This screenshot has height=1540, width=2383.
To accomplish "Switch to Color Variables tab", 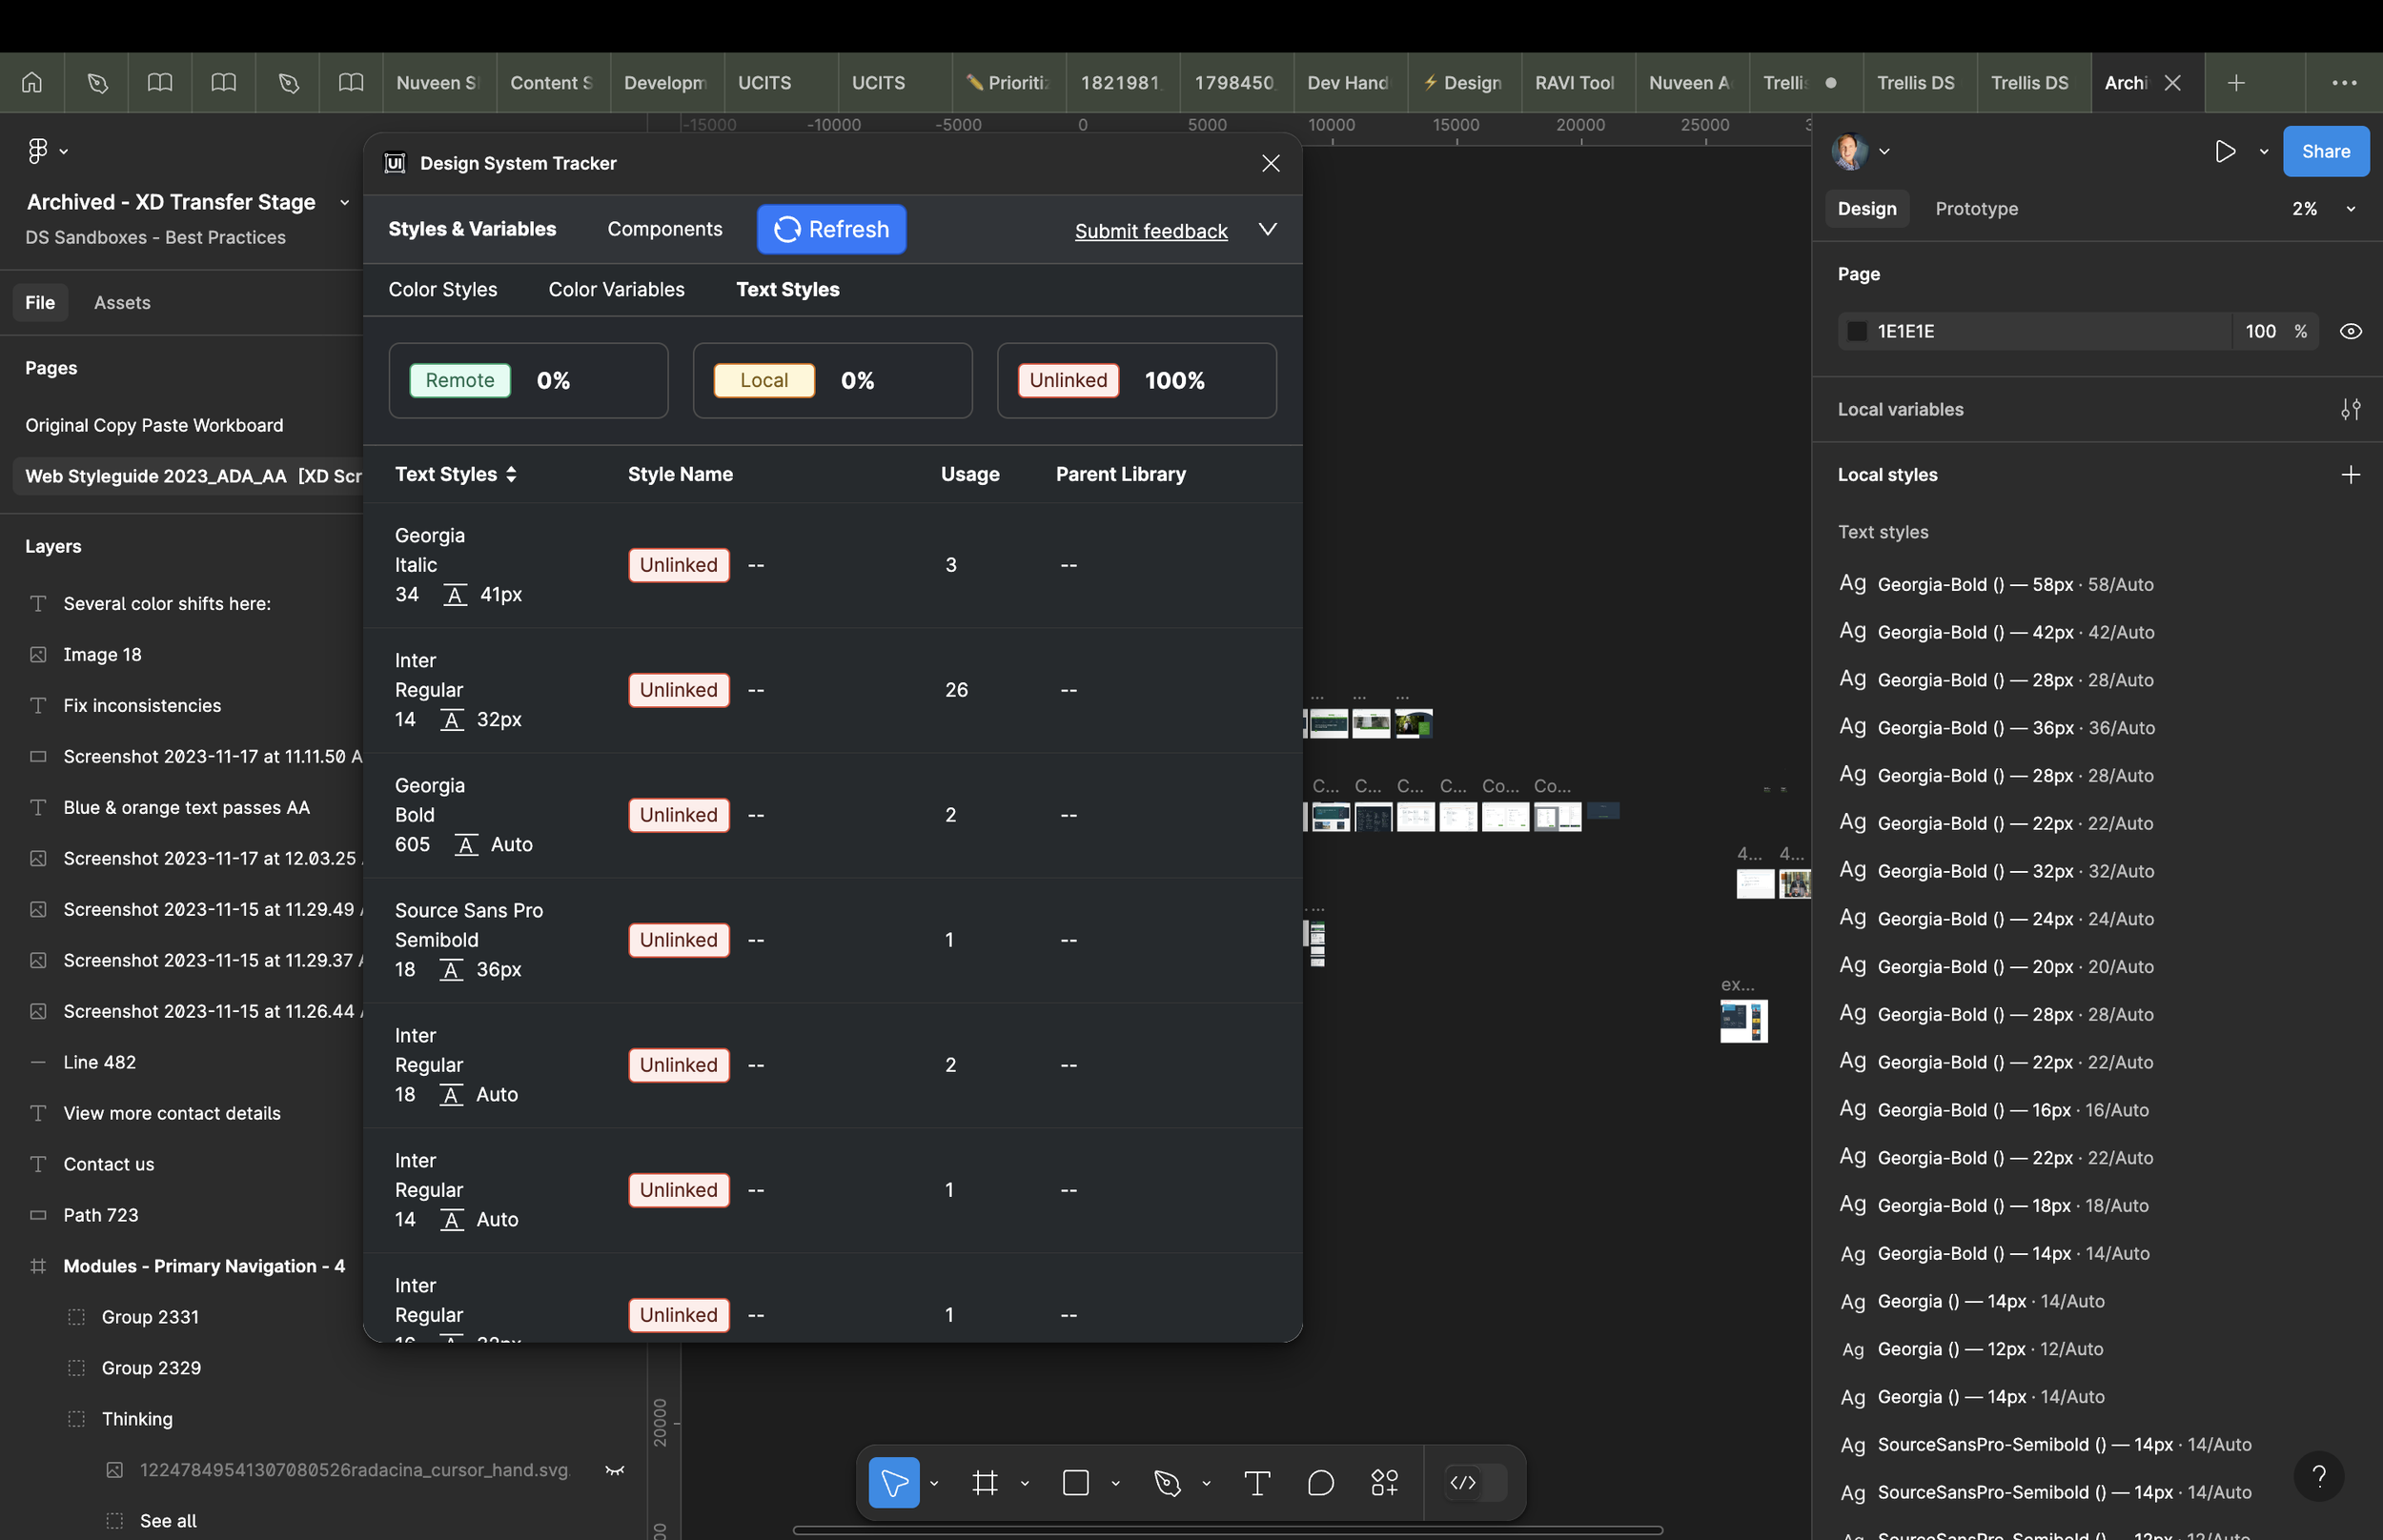I will pyautogui.click(x=616, y=289).
